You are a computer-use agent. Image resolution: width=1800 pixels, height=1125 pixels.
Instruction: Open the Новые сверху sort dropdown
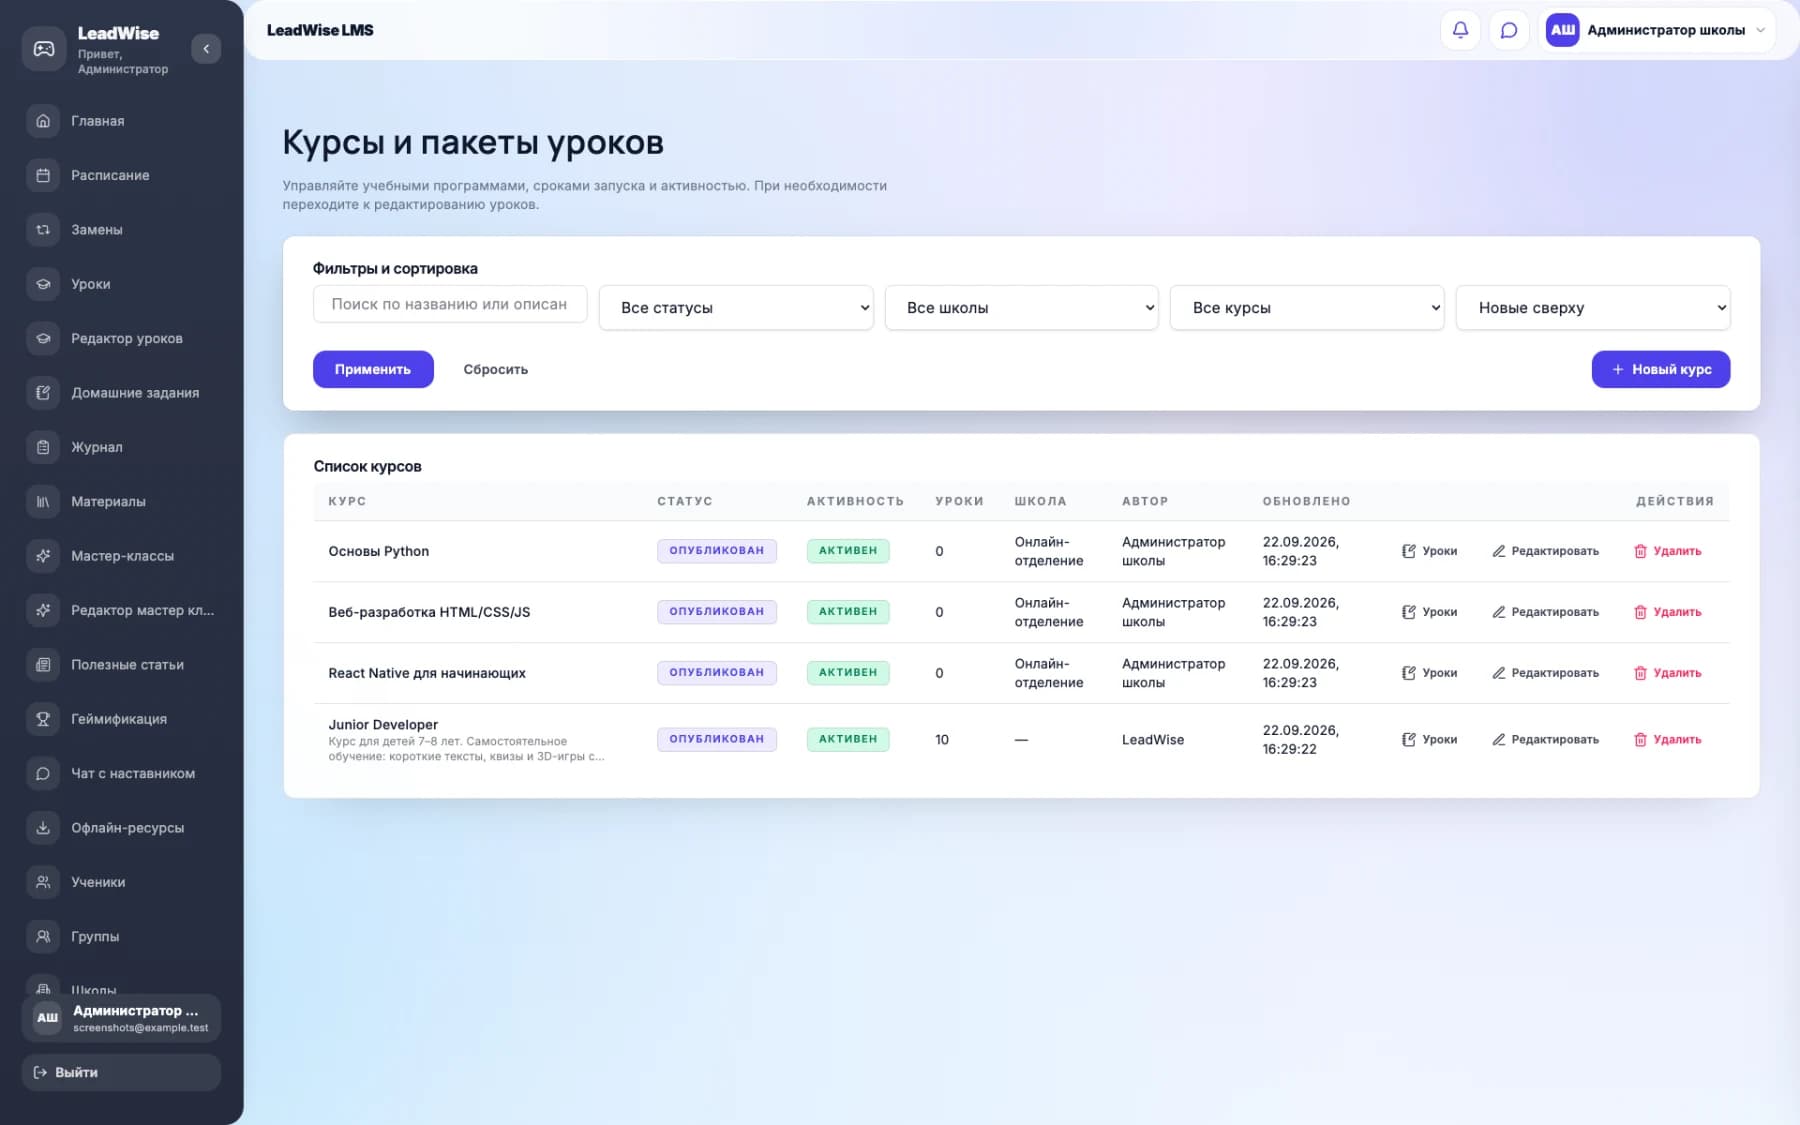pos(1593,308)
